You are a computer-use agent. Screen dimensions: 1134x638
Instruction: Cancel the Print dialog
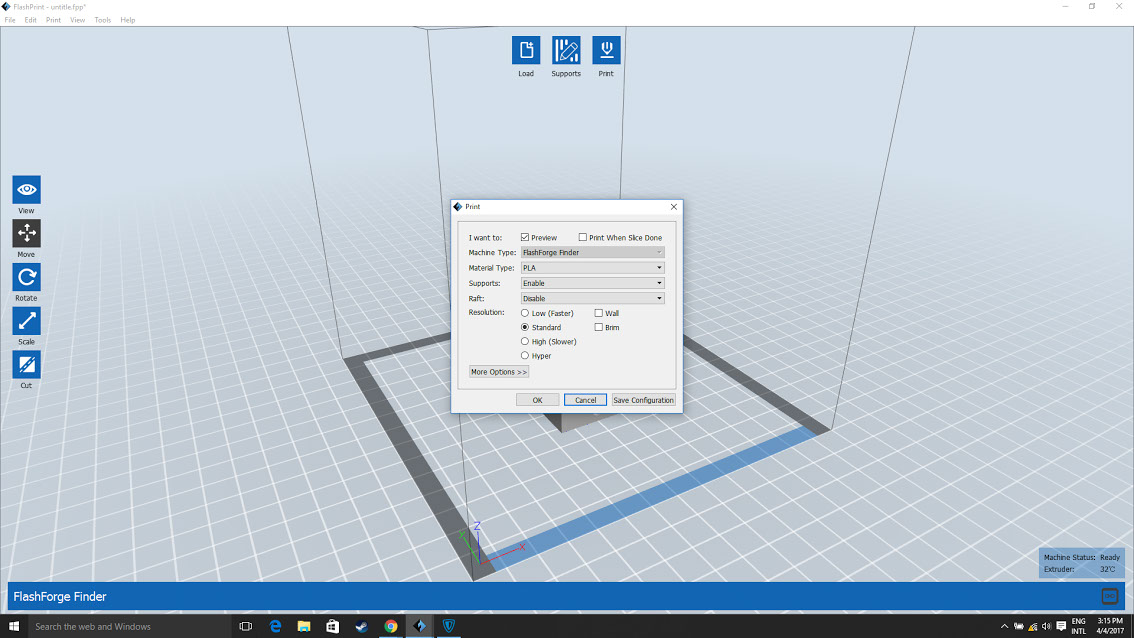585,400
